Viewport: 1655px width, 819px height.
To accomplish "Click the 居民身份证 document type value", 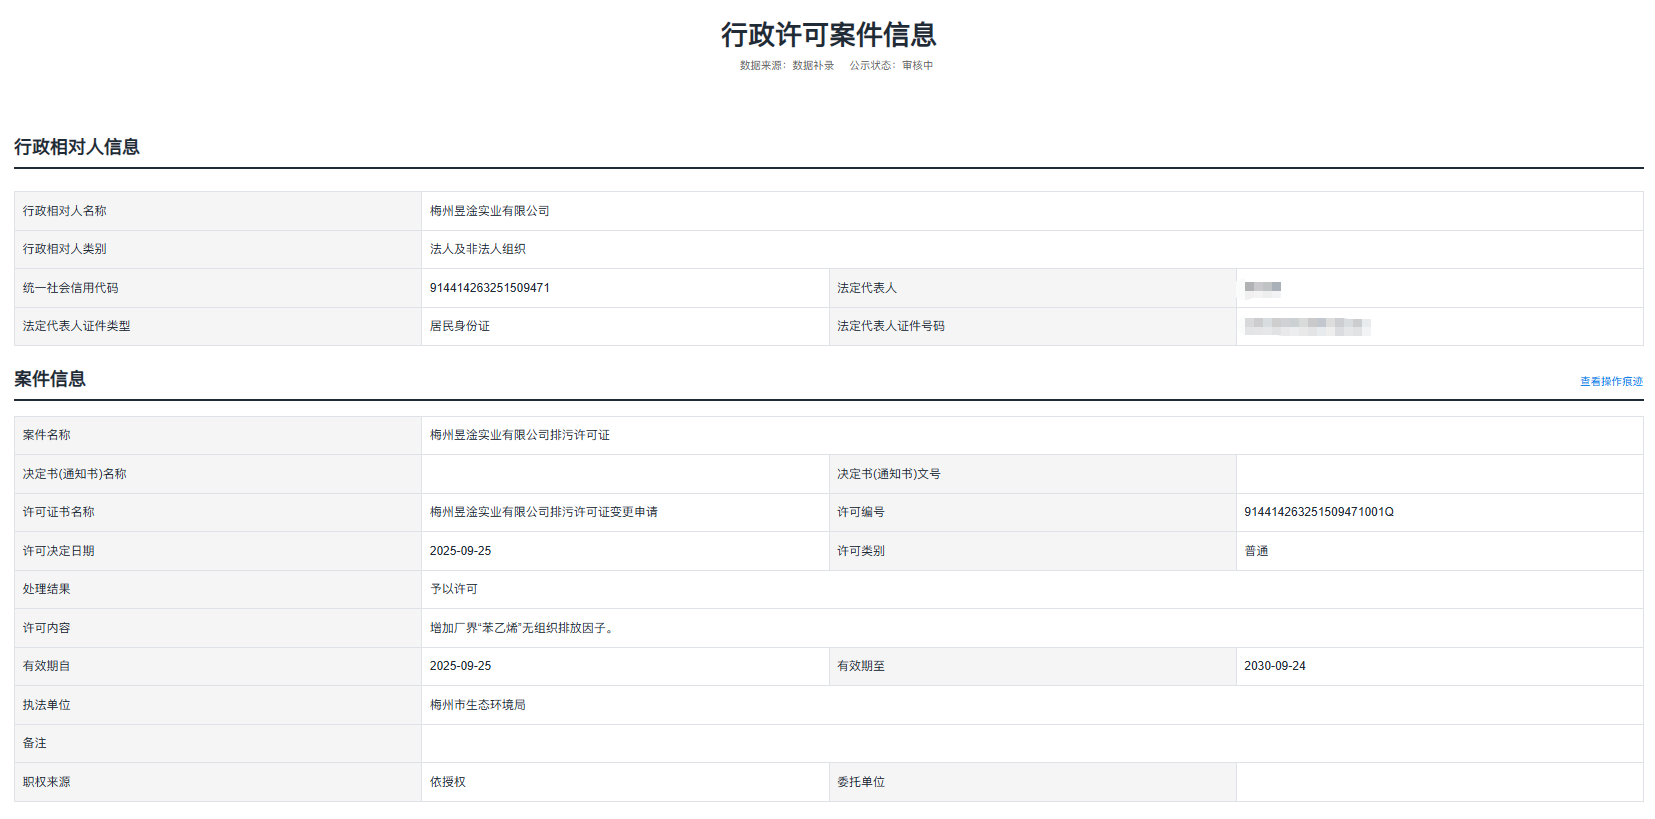I will point(459,326).
